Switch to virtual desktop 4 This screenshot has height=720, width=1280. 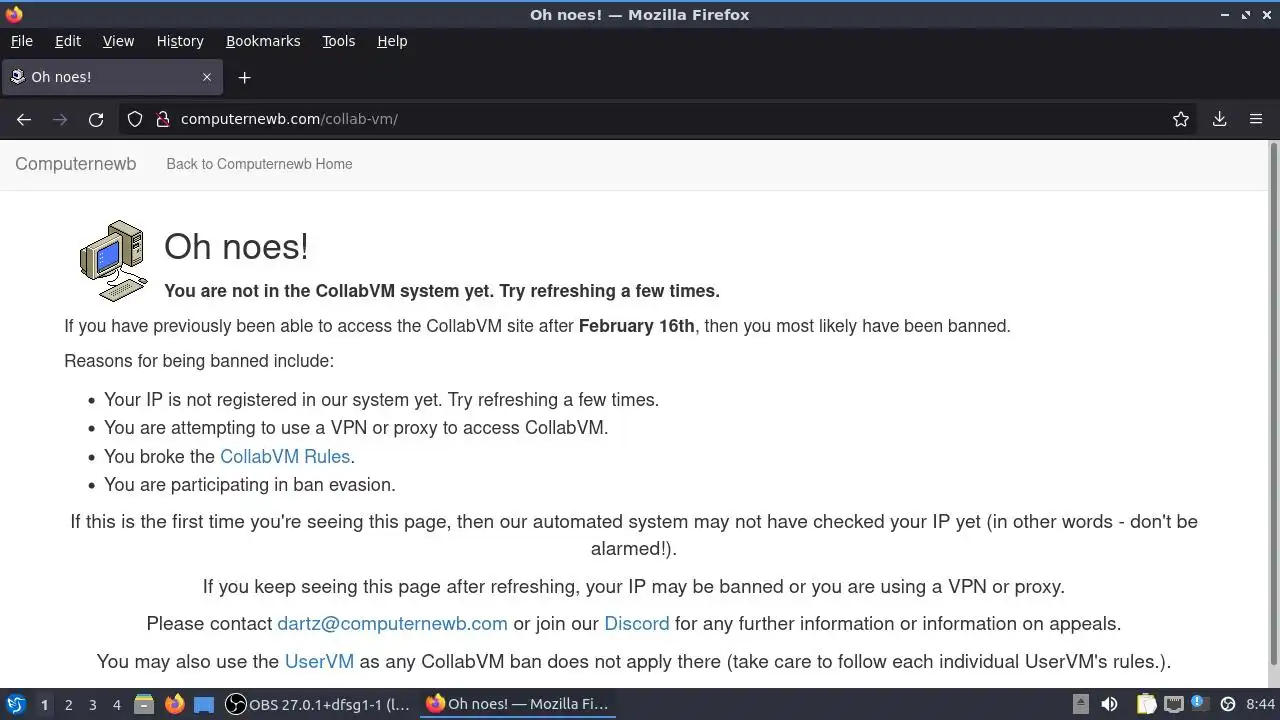[x=116, y=704]
